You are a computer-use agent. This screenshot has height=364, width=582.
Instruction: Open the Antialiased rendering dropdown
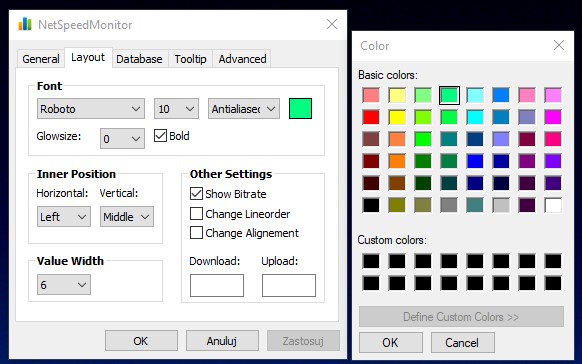coord(244,109)
